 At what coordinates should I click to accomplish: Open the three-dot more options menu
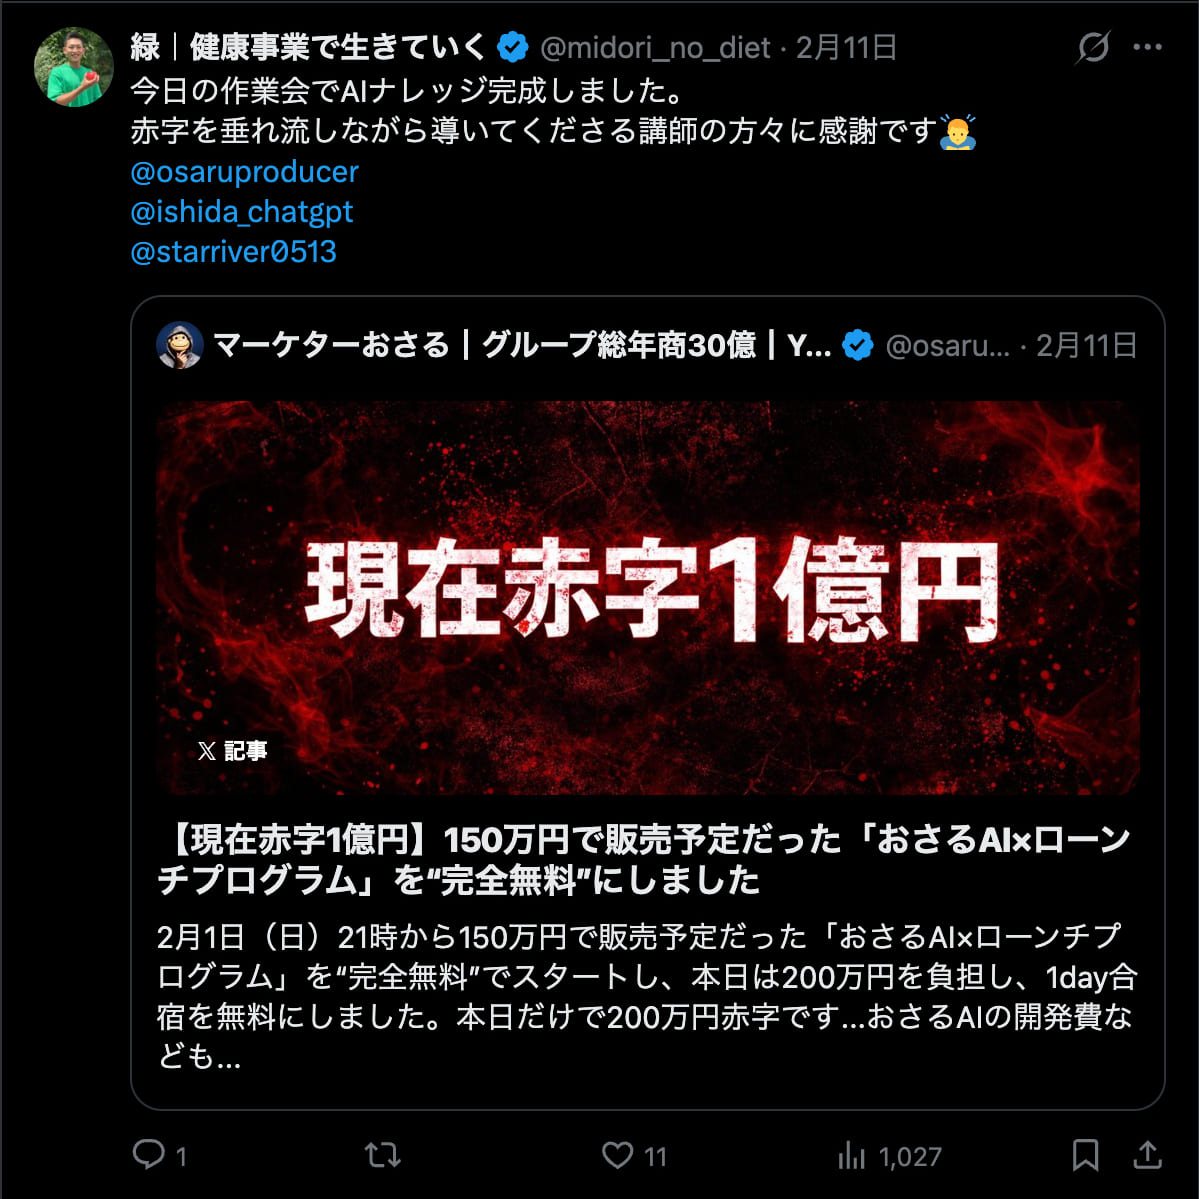point(1147,47)
